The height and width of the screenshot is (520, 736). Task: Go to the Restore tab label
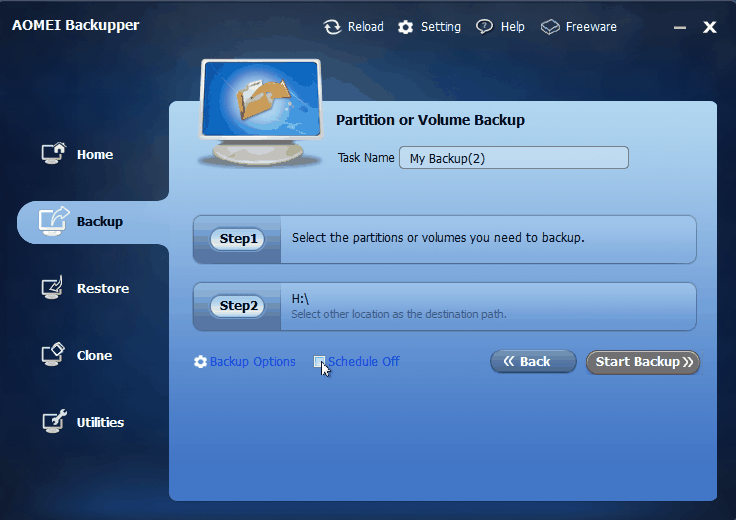point(103,289)
